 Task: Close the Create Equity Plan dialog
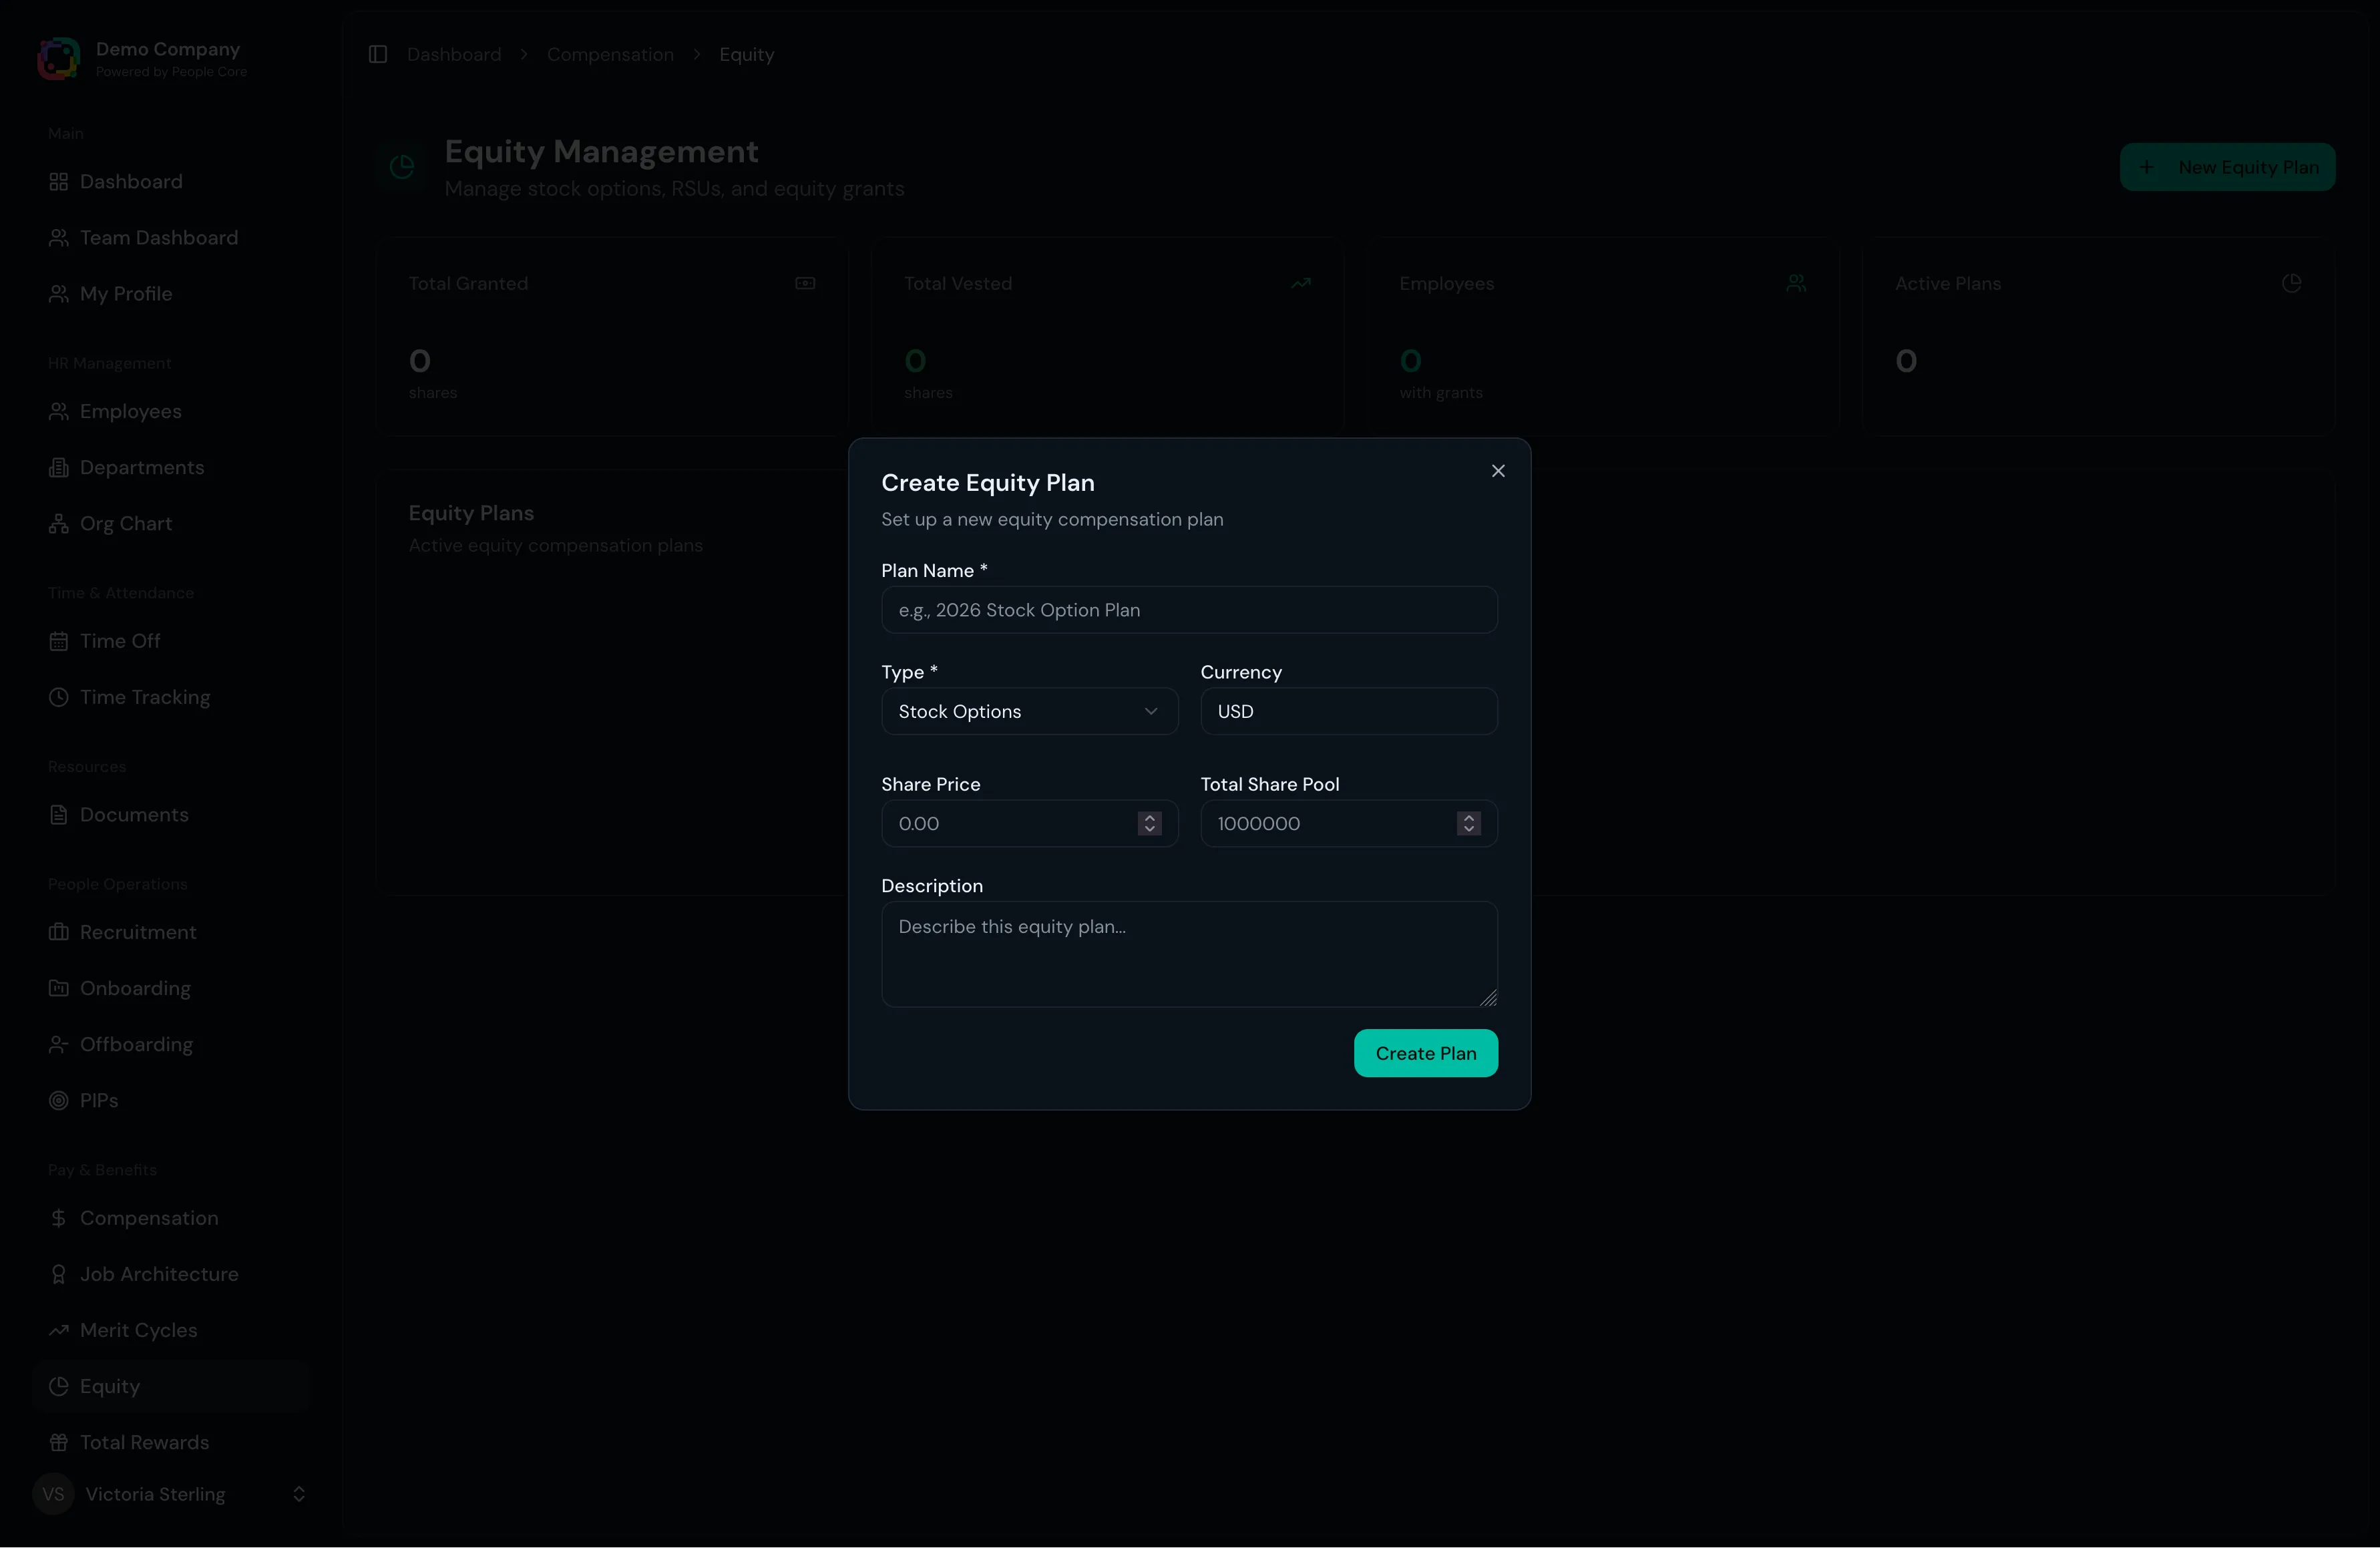click(1497, 471)
